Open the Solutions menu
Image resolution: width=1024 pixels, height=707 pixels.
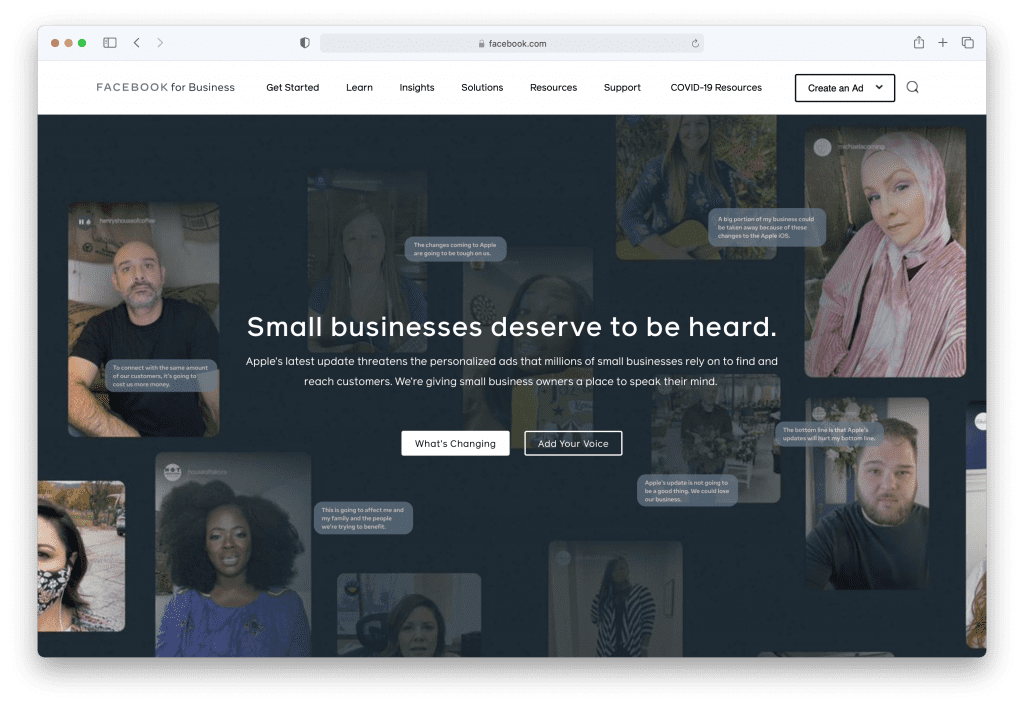(482, 87)
